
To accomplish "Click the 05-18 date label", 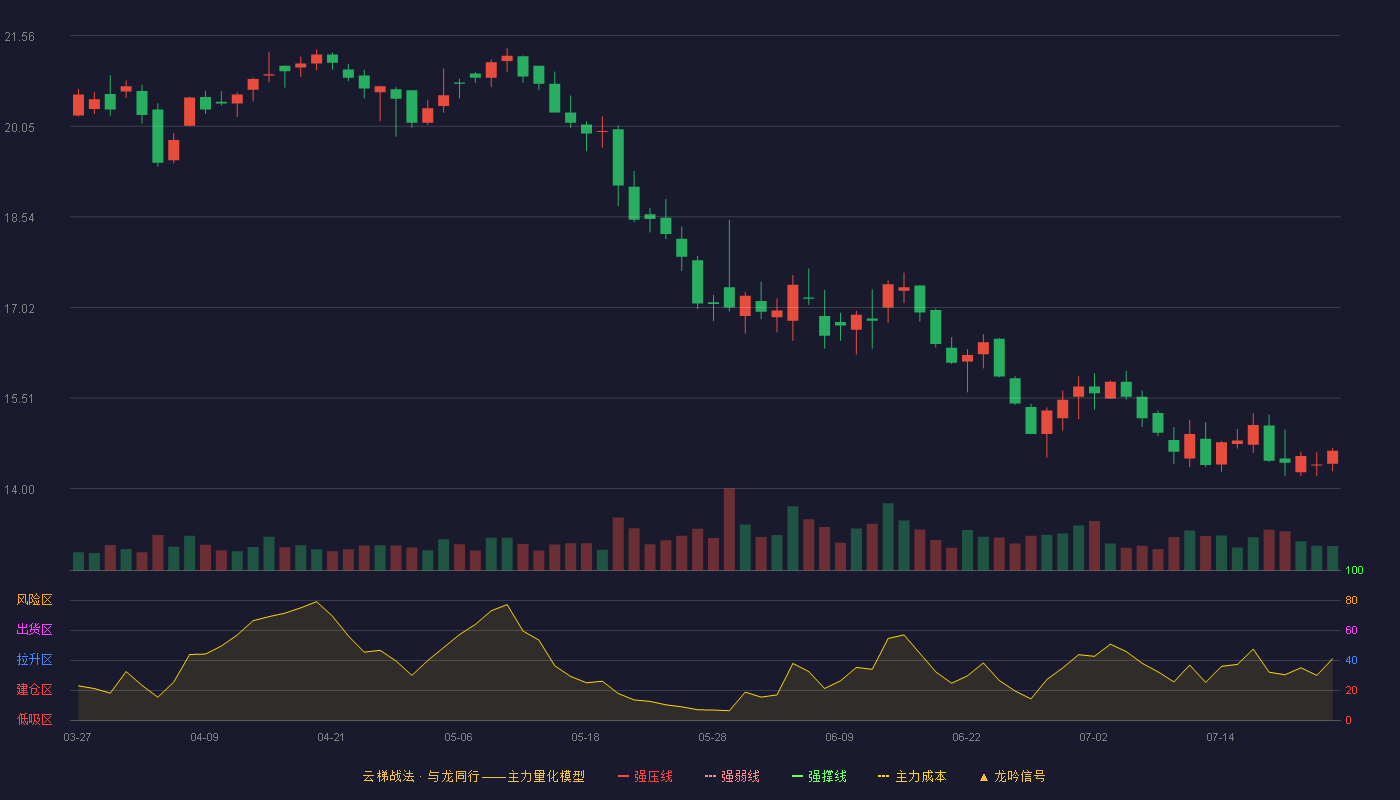I will pos(585,737).
